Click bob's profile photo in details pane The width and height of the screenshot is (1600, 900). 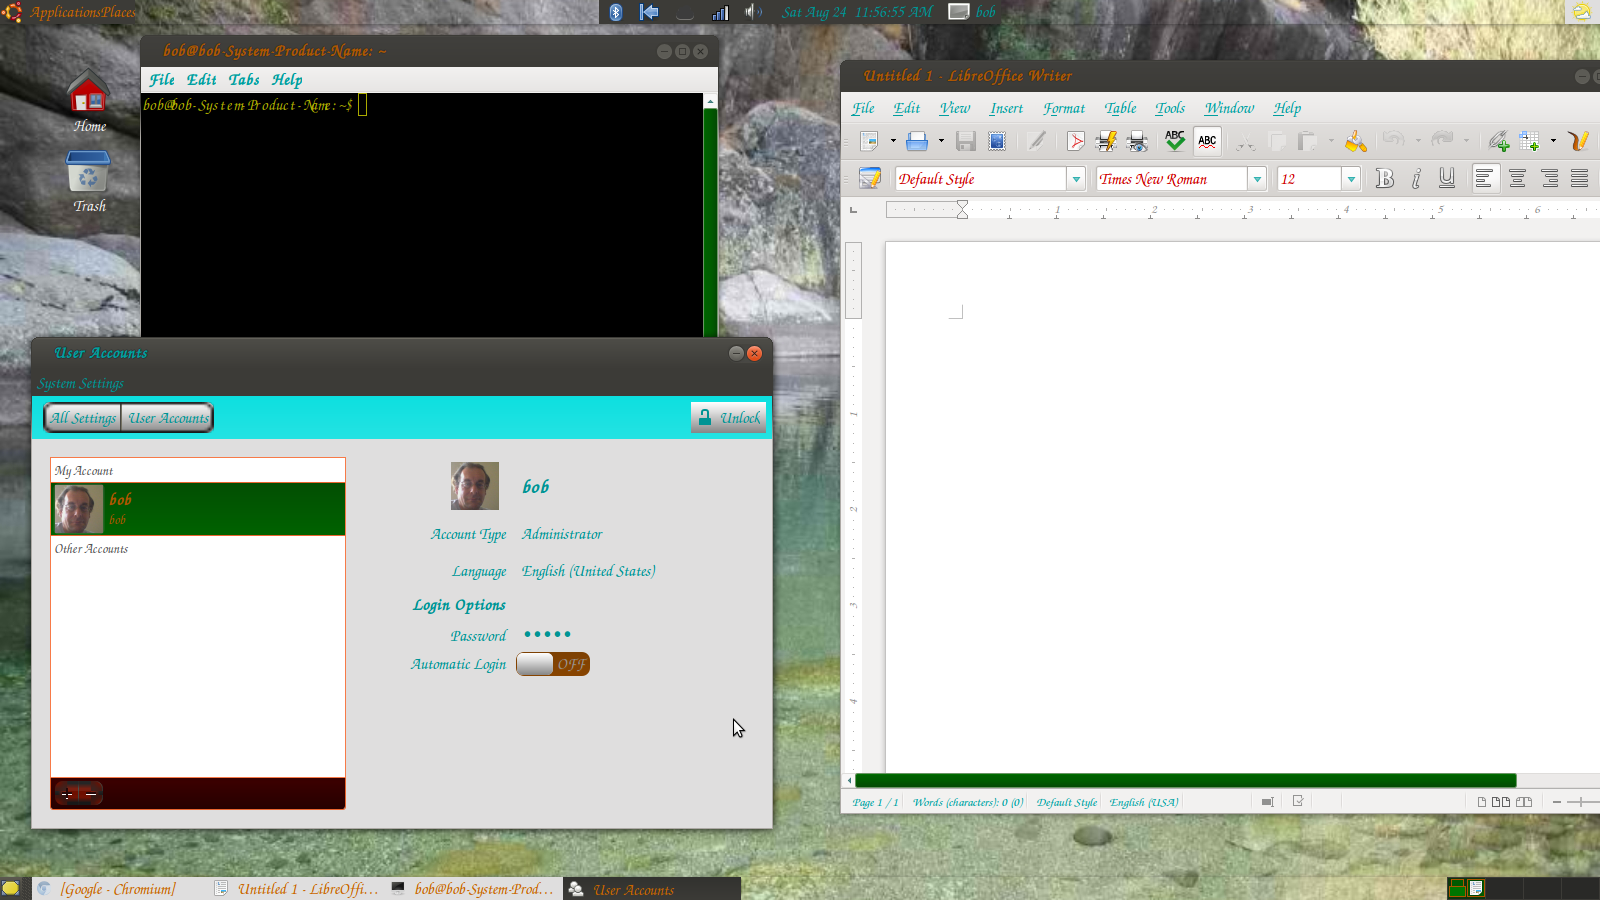pyautogui.click(x=475, y=486)
